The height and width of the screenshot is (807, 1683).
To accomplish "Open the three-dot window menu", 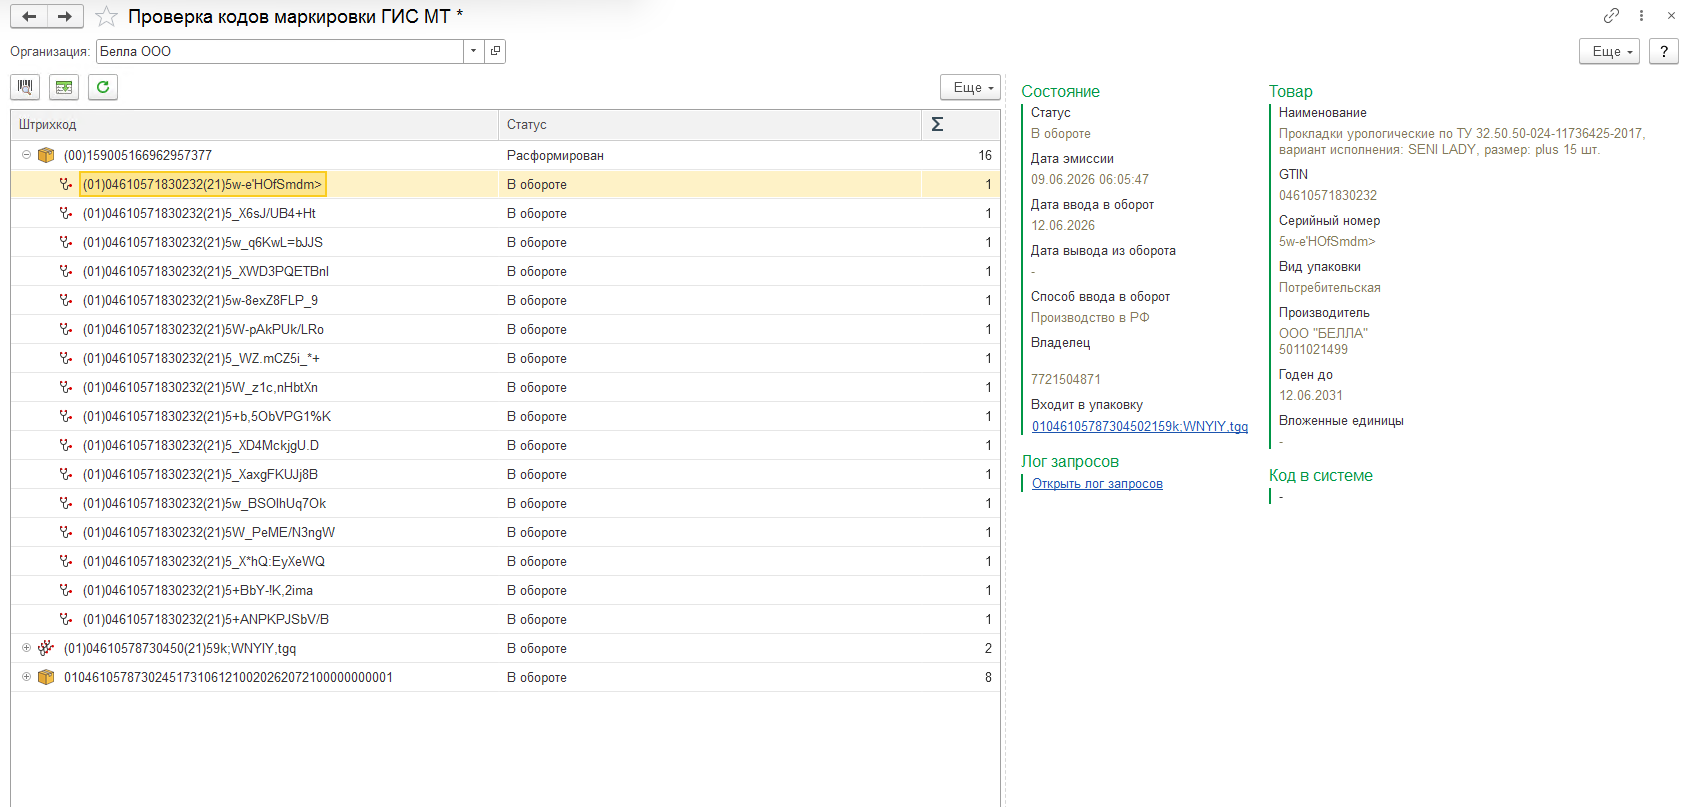I will coord(1641,15).
